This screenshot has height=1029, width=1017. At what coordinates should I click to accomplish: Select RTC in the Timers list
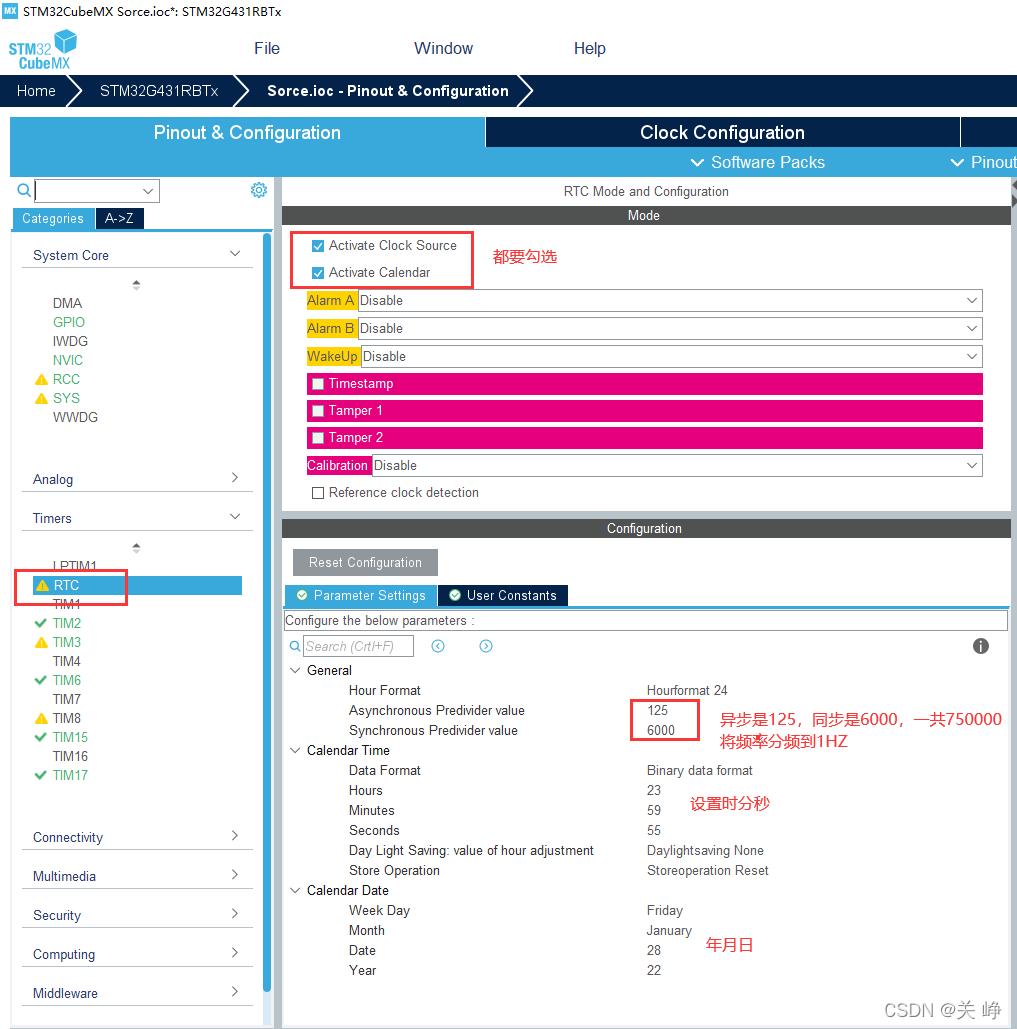tap(138, 585)
